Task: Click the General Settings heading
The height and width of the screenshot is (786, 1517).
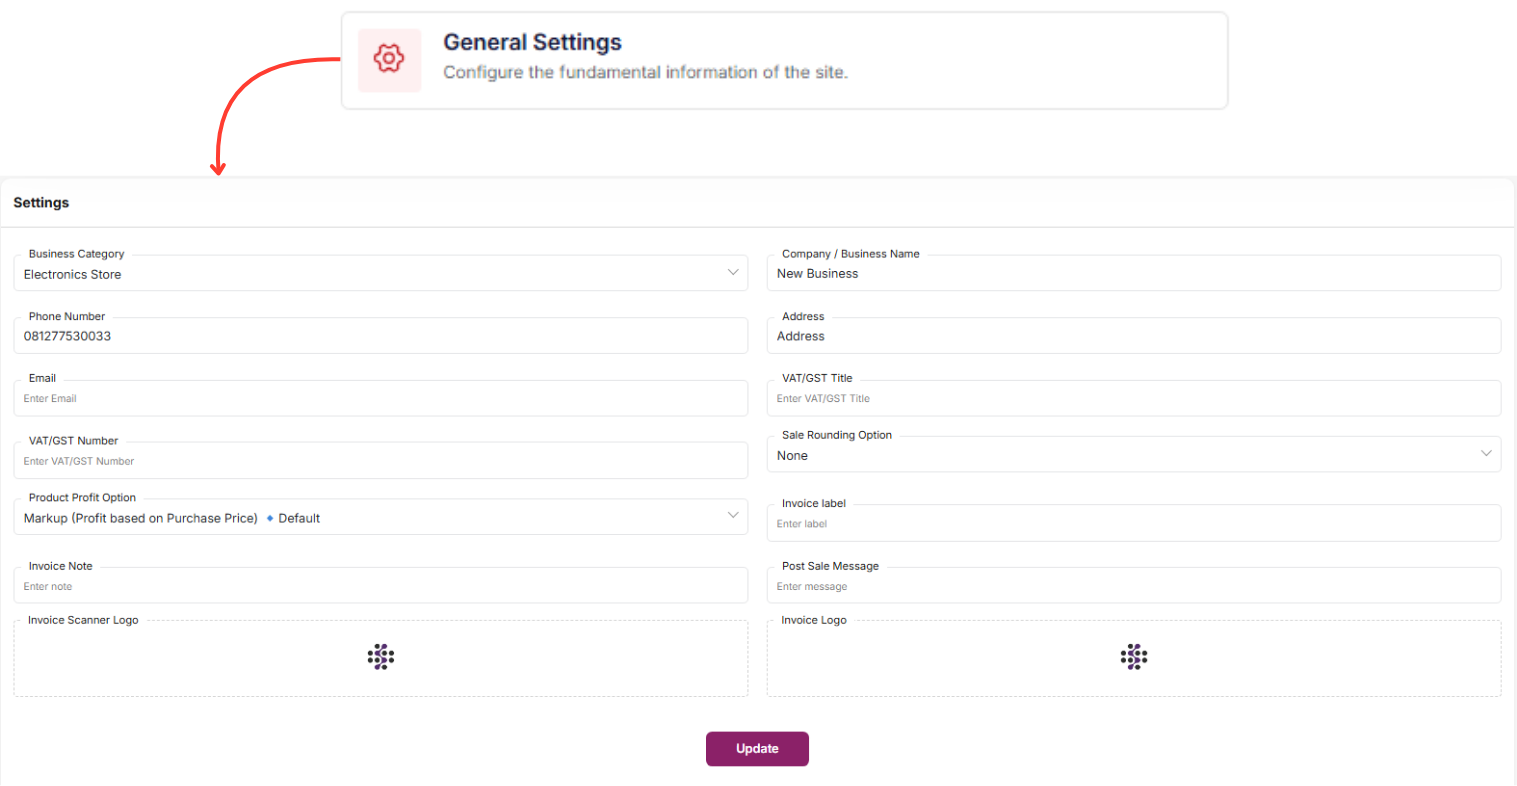Action: [532, 42]
